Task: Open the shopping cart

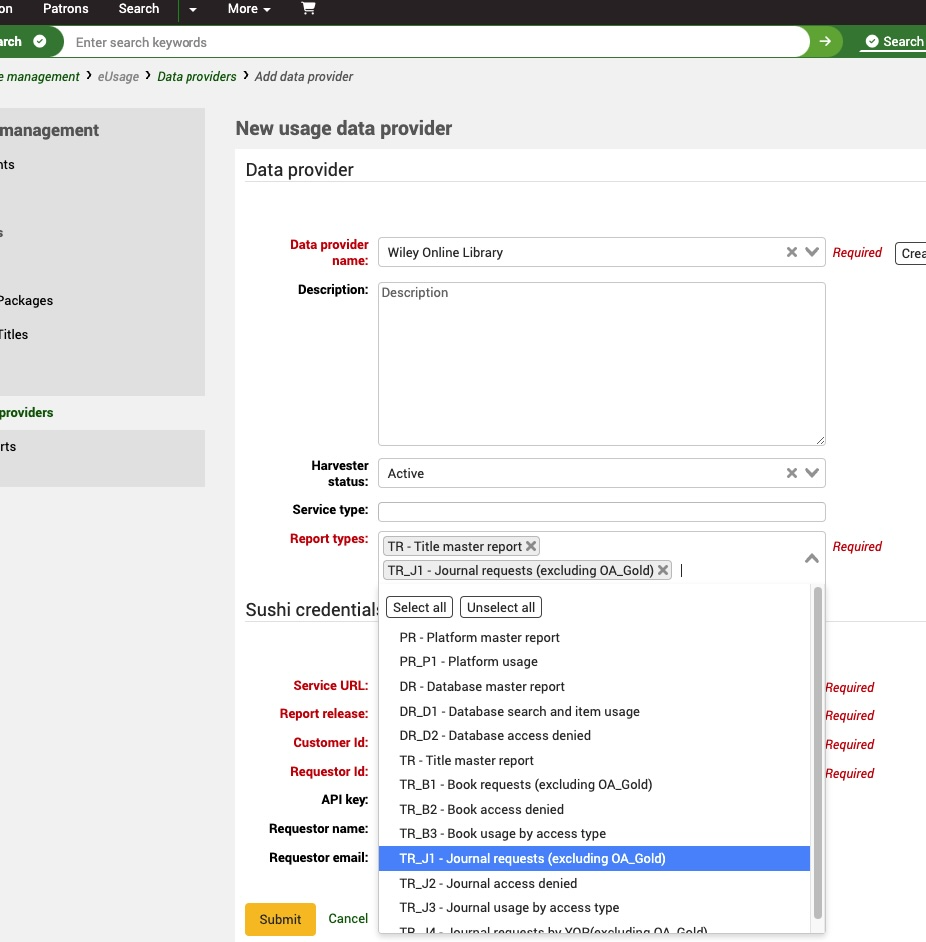Action: [x=308, y=10]
